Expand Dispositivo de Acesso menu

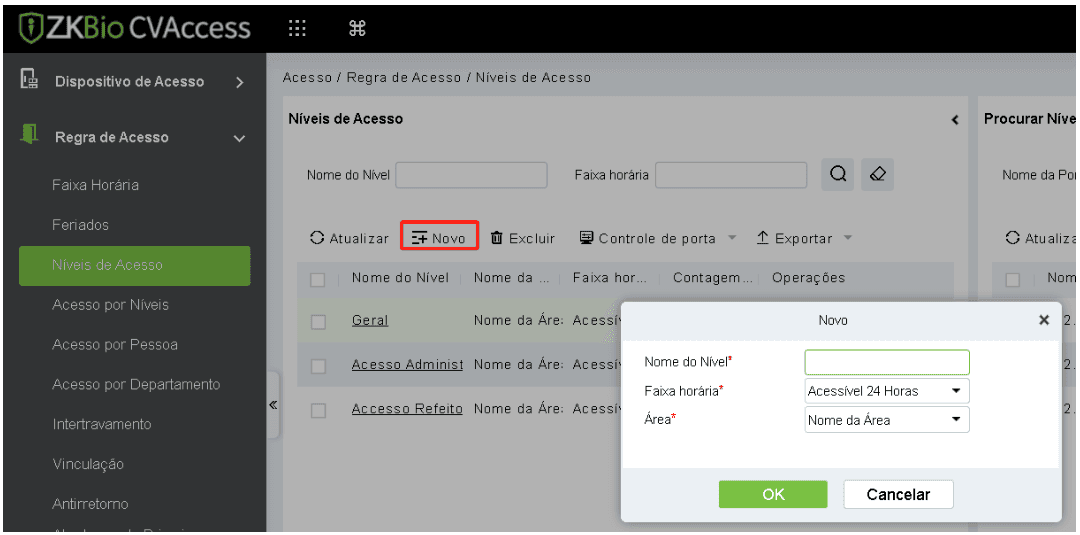click(x=240, y=83)
